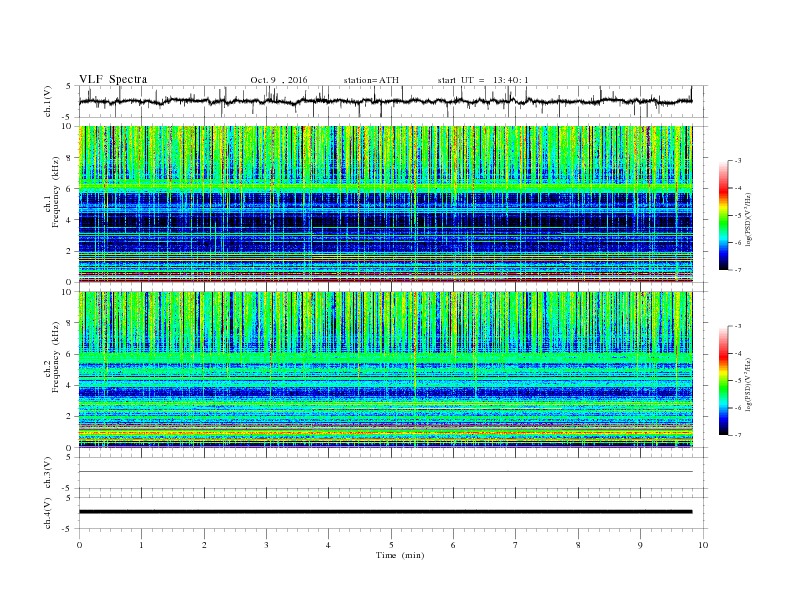This screenshot has height=612, width=792.
Task: Click the ch.1 spectrogram color bar
Action: (x=723, y=215)
